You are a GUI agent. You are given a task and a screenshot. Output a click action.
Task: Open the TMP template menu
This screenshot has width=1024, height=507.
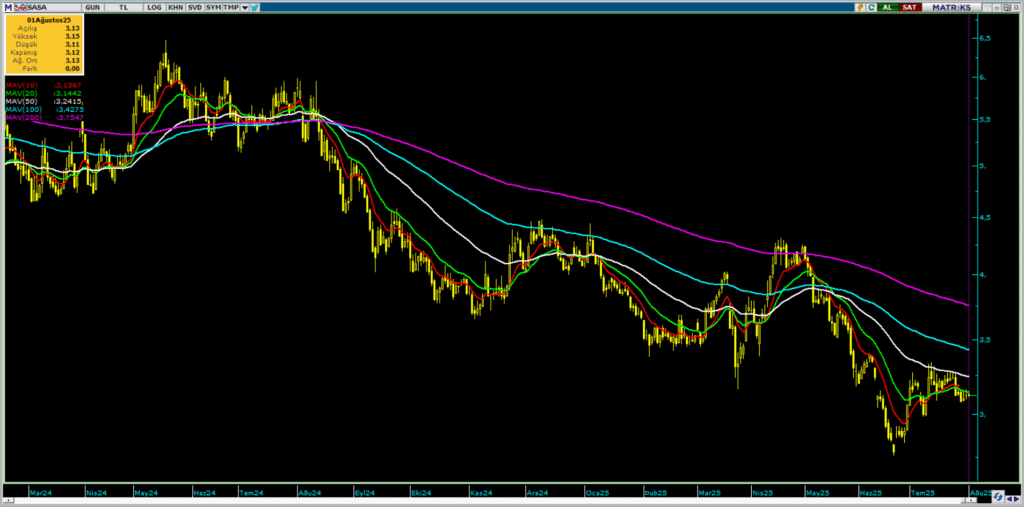pyautogui.click(x=231, y=7)
